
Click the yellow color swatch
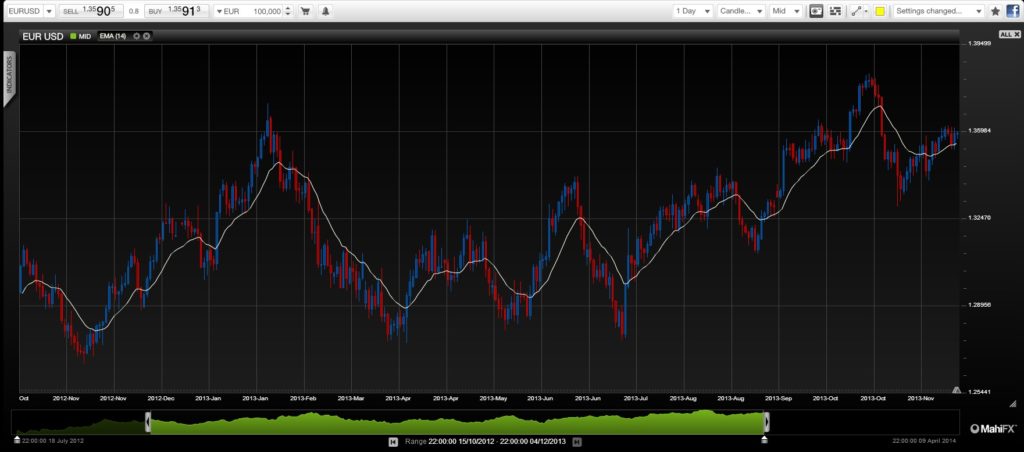880,11
